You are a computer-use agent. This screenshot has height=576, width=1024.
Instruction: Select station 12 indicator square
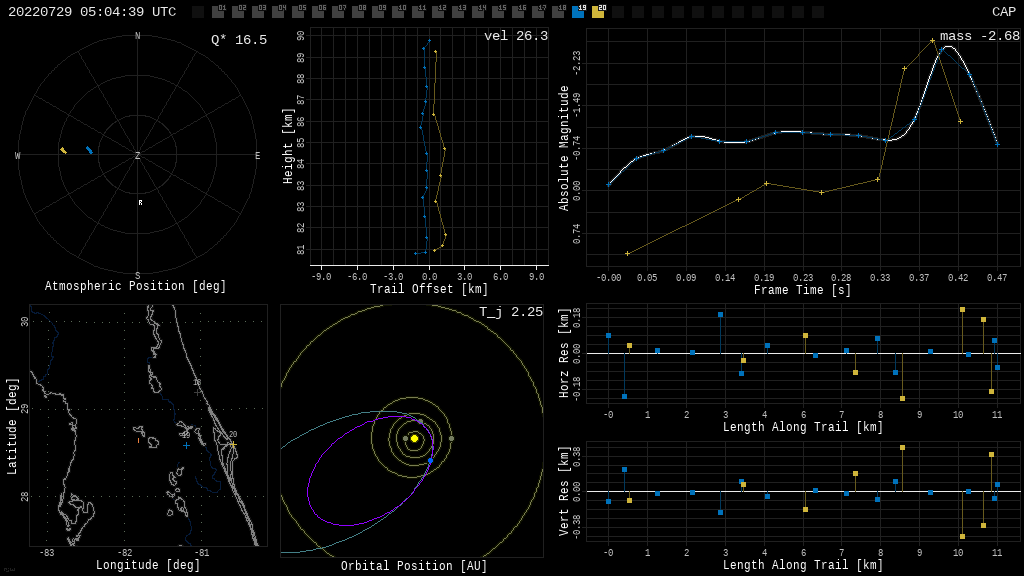tap(438, 12)
